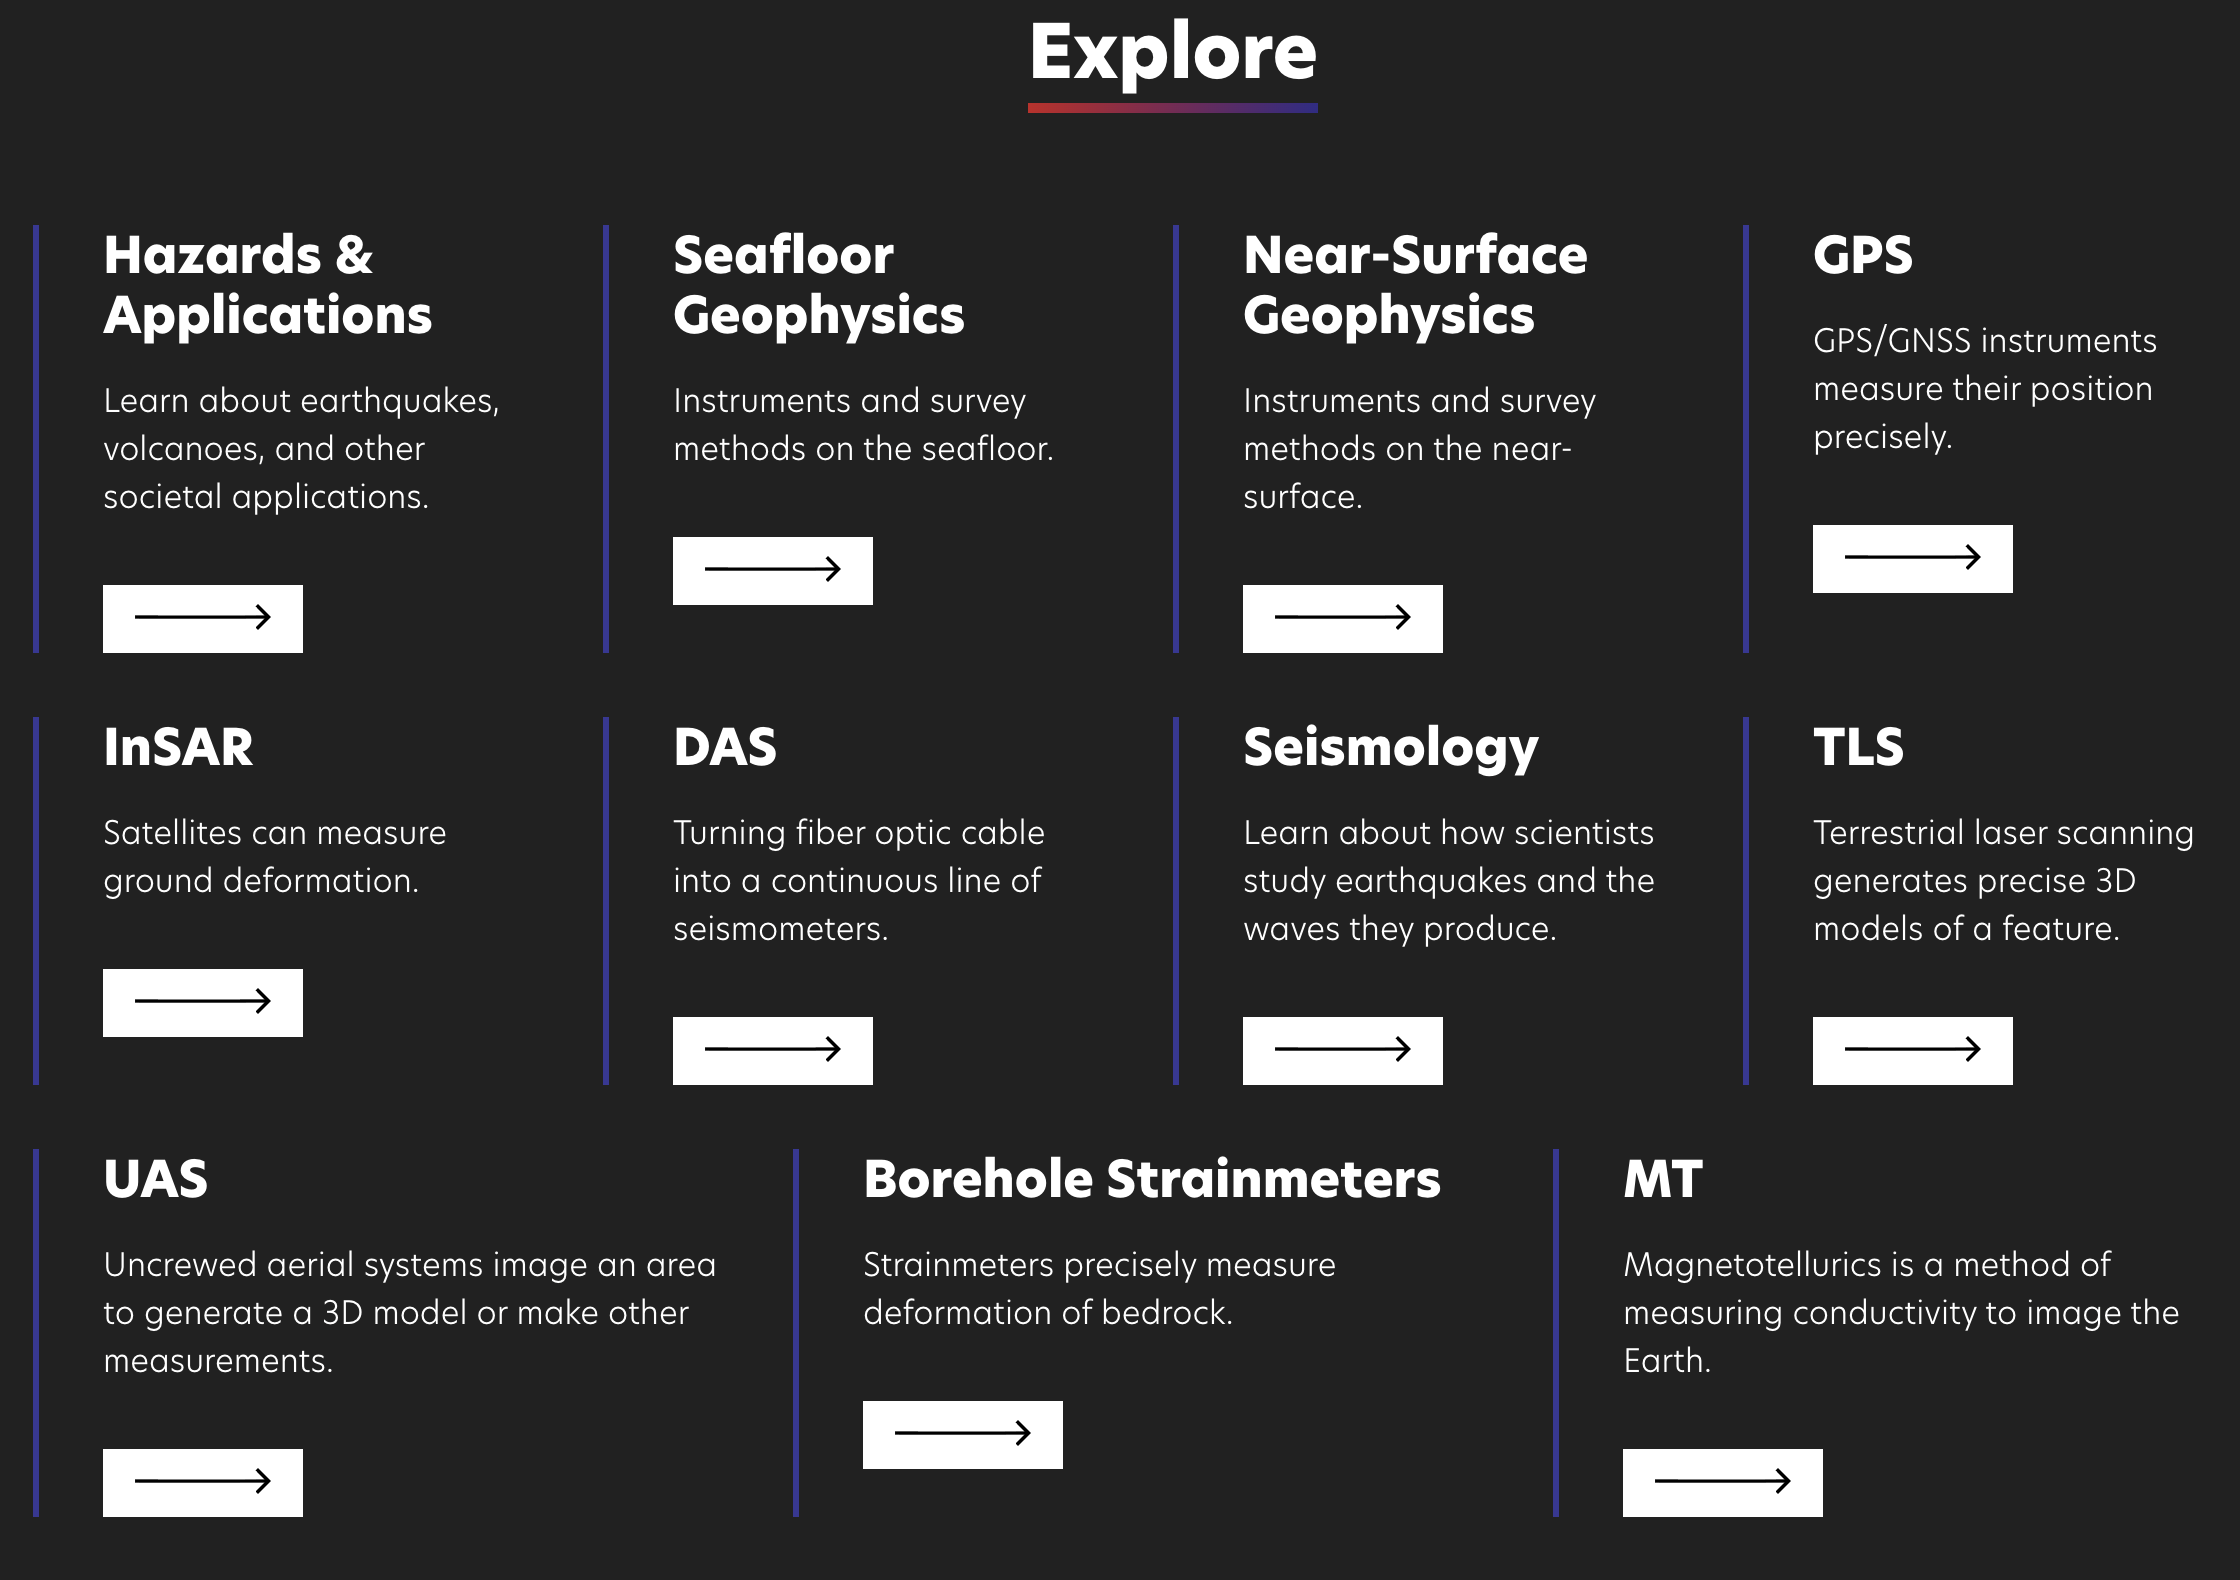The image size is (2240, 1580).
Task: Go to TLS using its arrow button
Action: 1913,1050
